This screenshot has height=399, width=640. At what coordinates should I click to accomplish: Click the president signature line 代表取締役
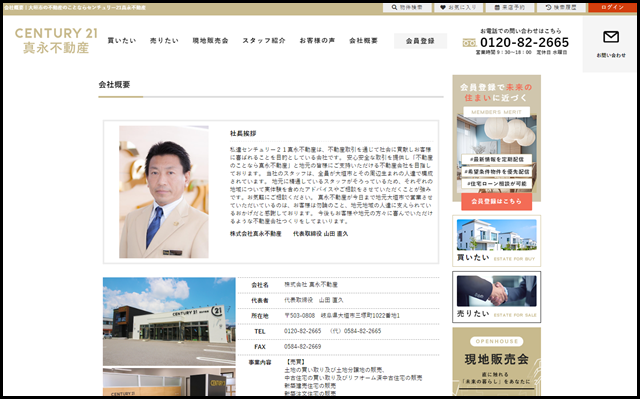tap(289, 234)
